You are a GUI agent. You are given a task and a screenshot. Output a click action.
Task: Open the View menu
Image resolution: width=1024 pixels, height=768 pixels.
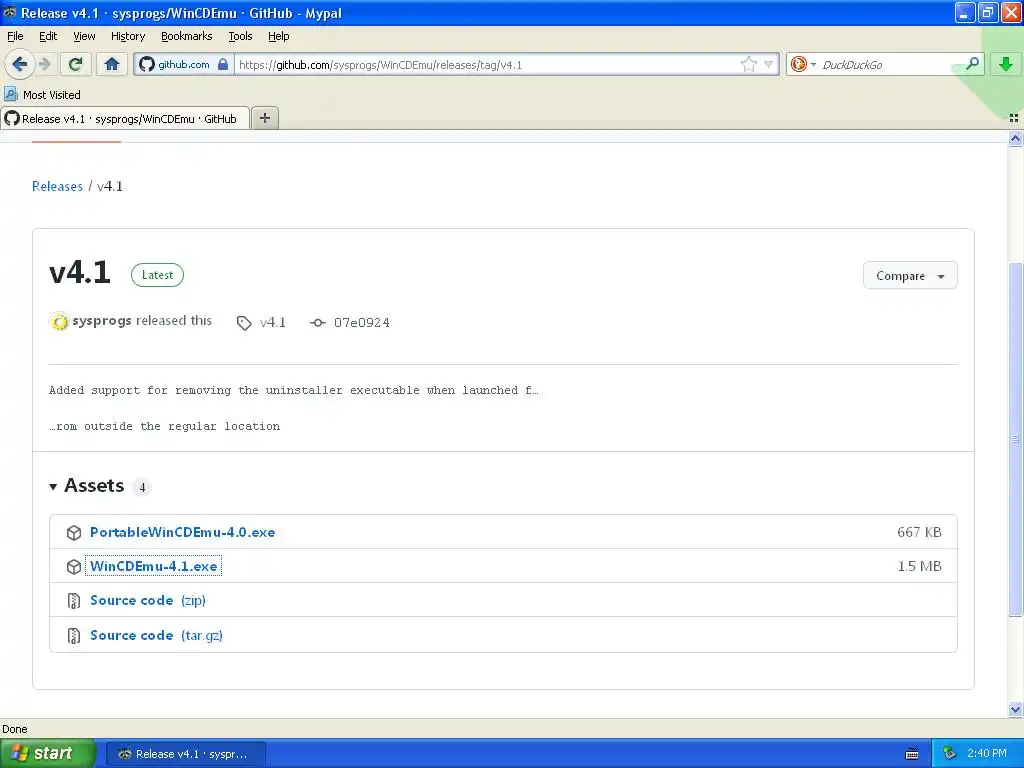click(x=84, y=36)
